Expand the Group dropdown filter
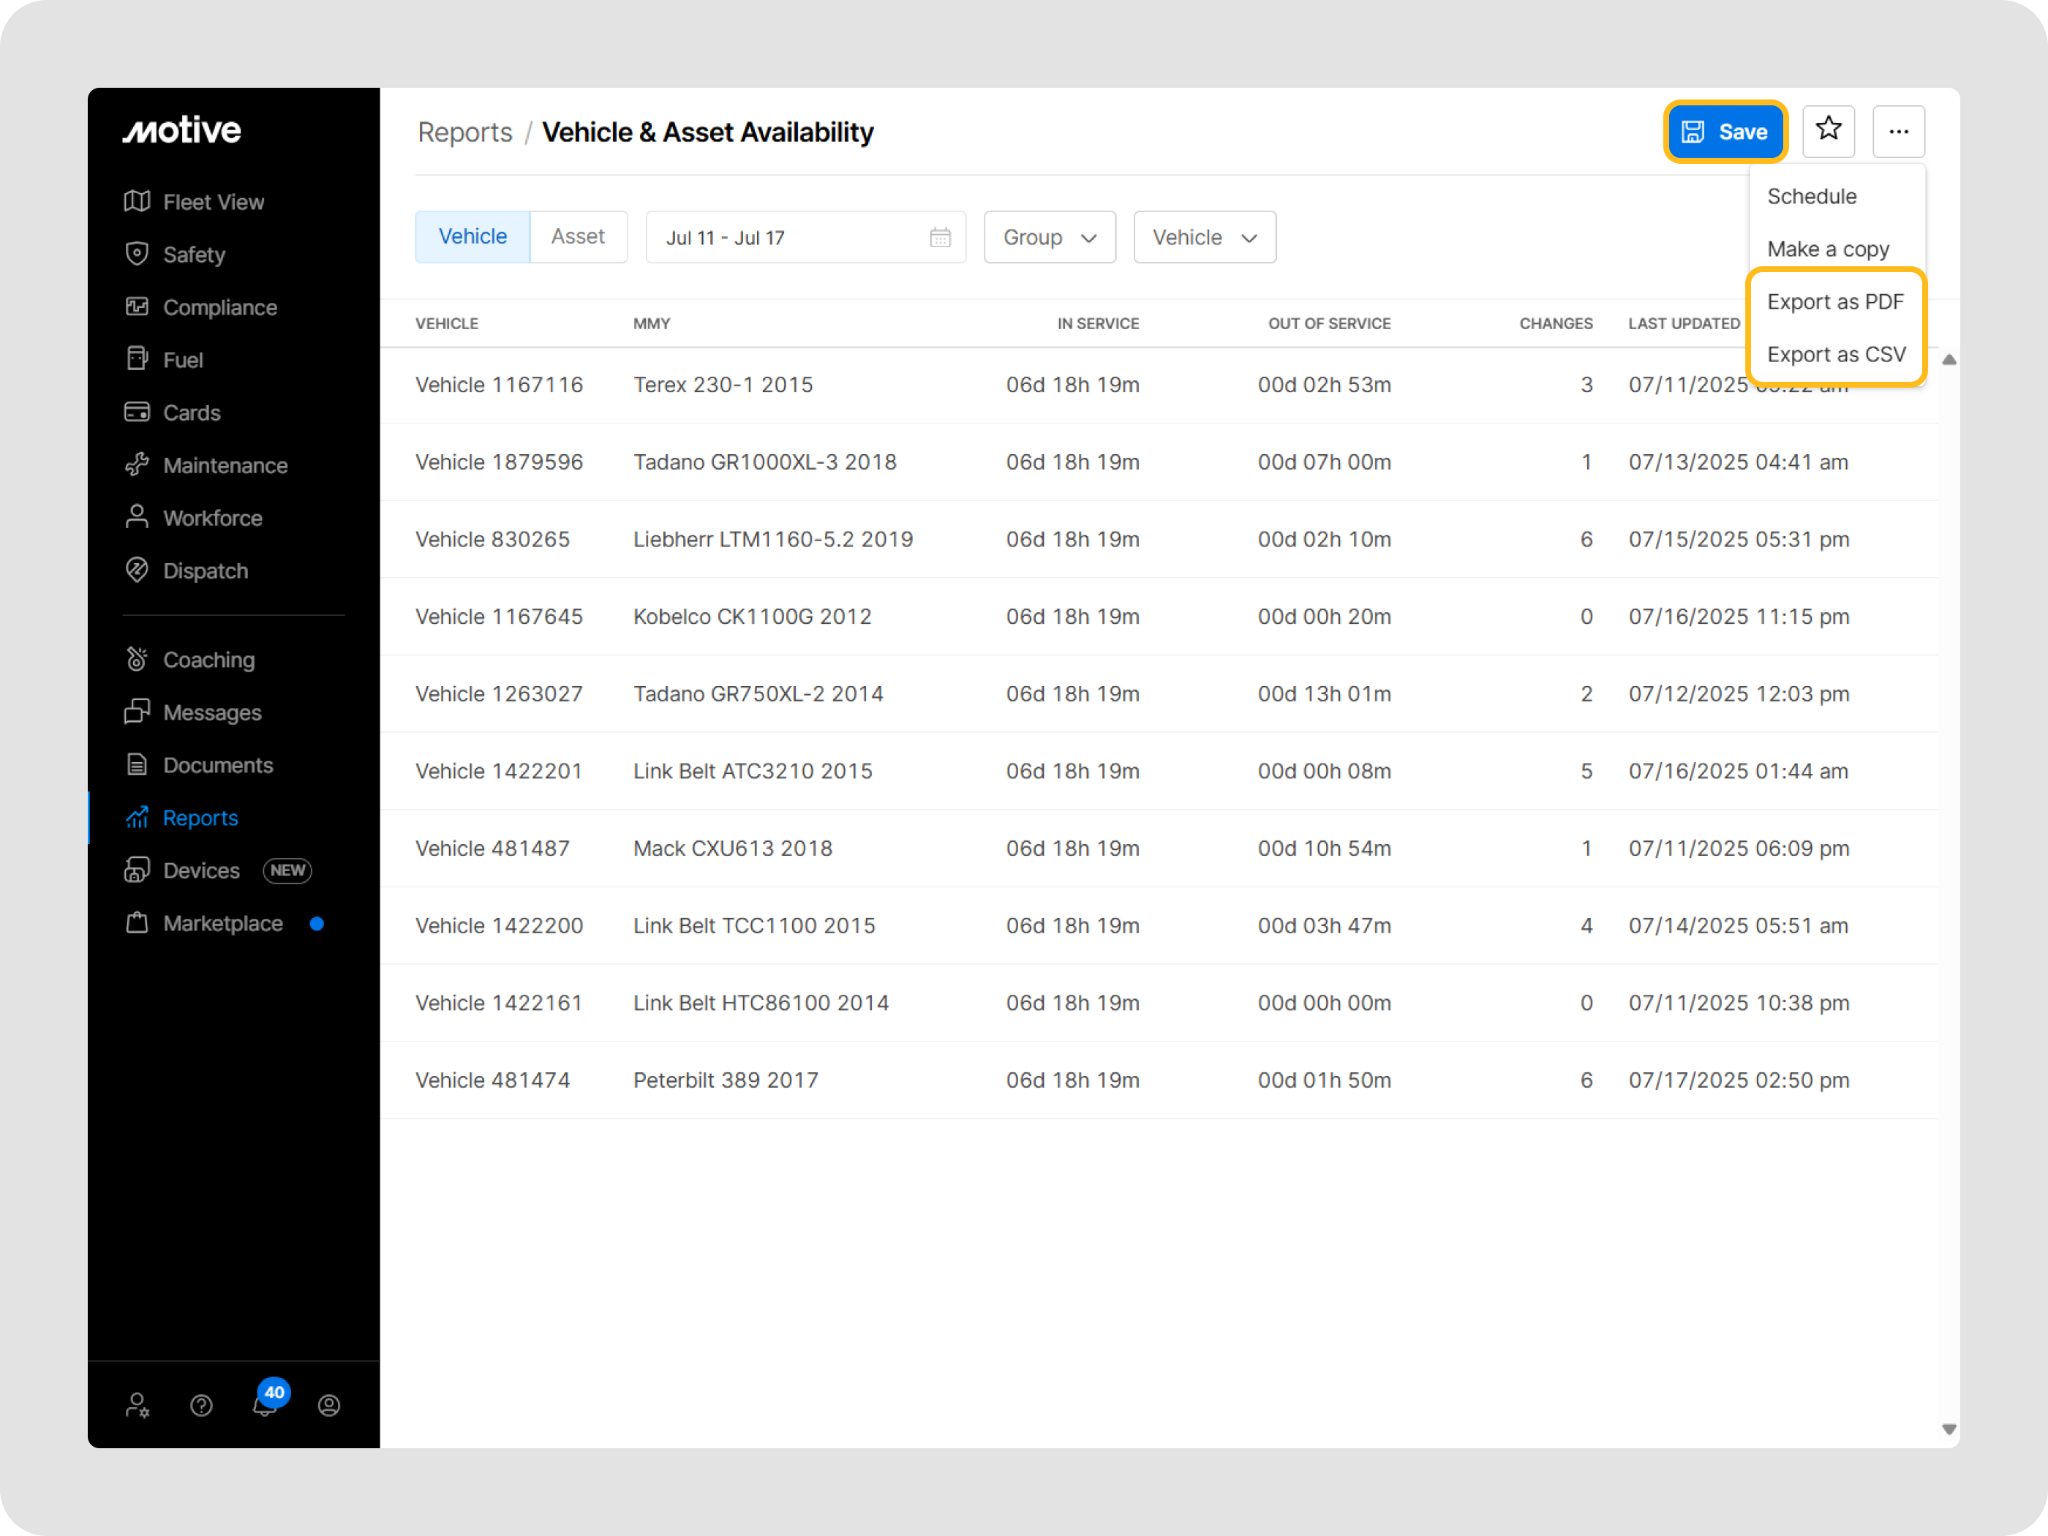This screenshot has height=1536, width=2048. point(1049,237)
